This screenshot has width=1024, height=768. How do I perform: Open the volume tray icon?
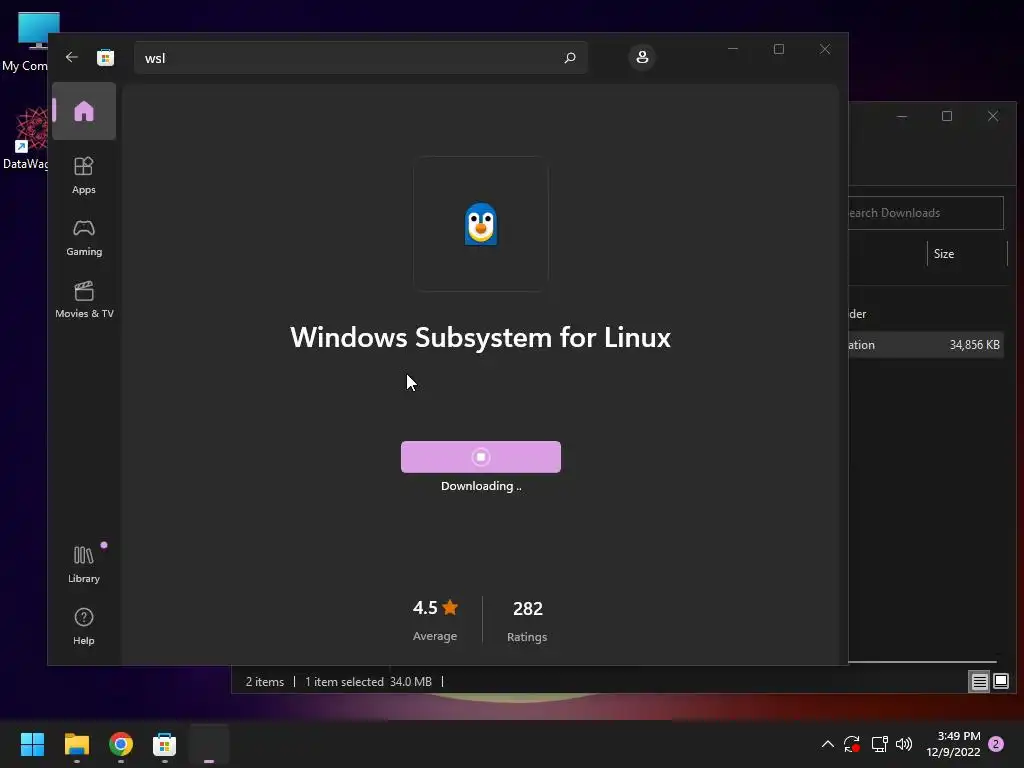click(x=904, y=744)
